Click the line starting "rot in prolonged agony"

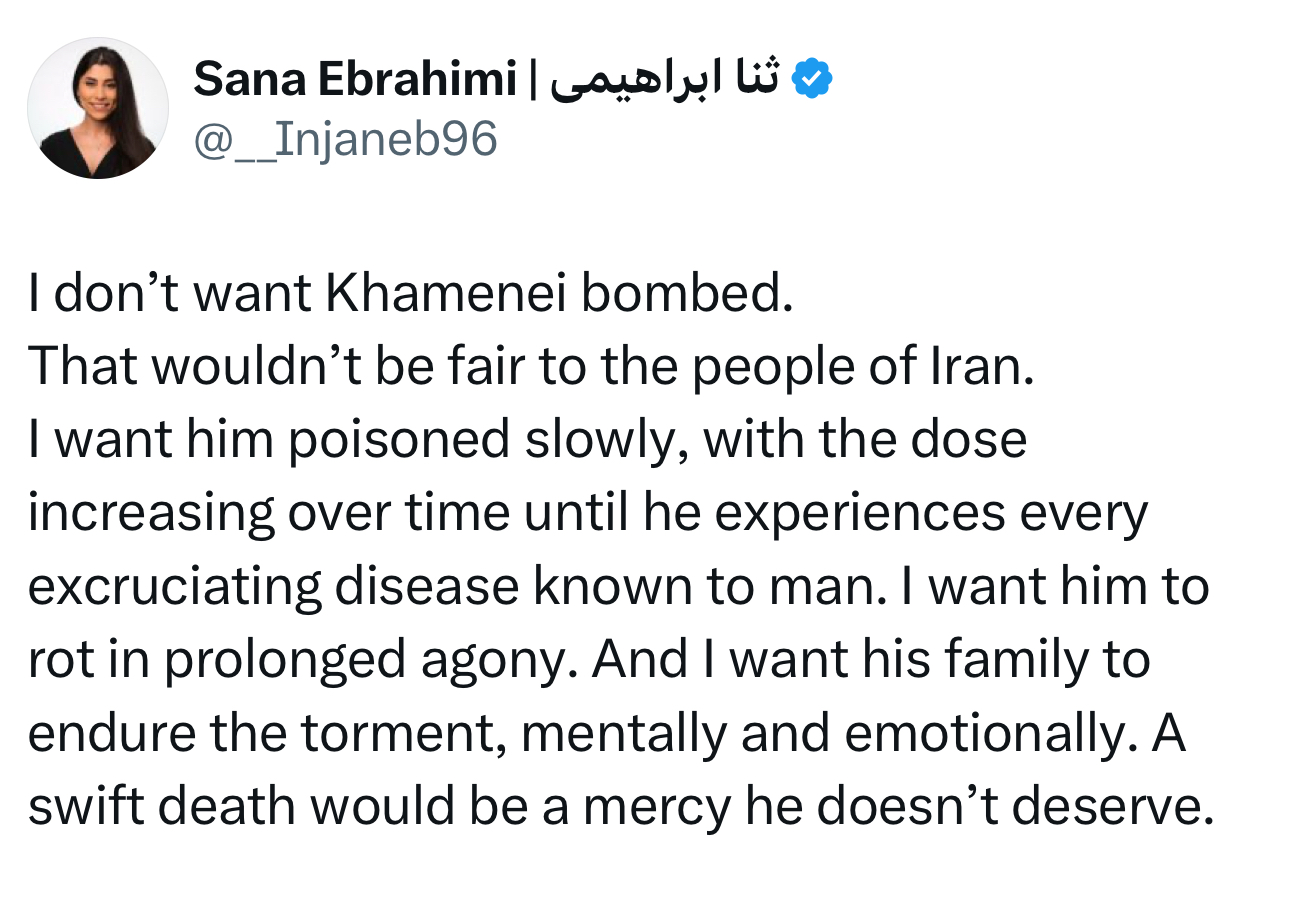589,660
